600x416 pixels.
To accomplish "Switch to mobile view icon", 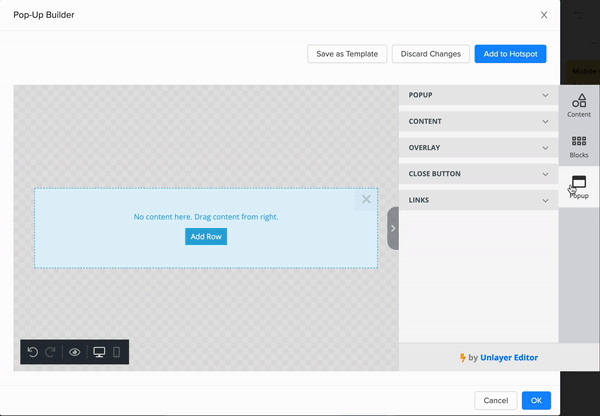I will (117, 352).
